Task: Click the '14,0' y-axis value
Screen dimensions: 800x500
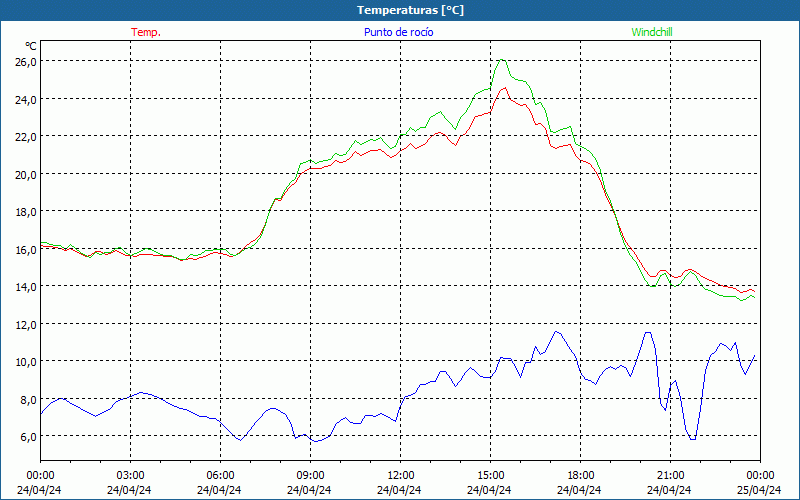Action: click(26, 287)
